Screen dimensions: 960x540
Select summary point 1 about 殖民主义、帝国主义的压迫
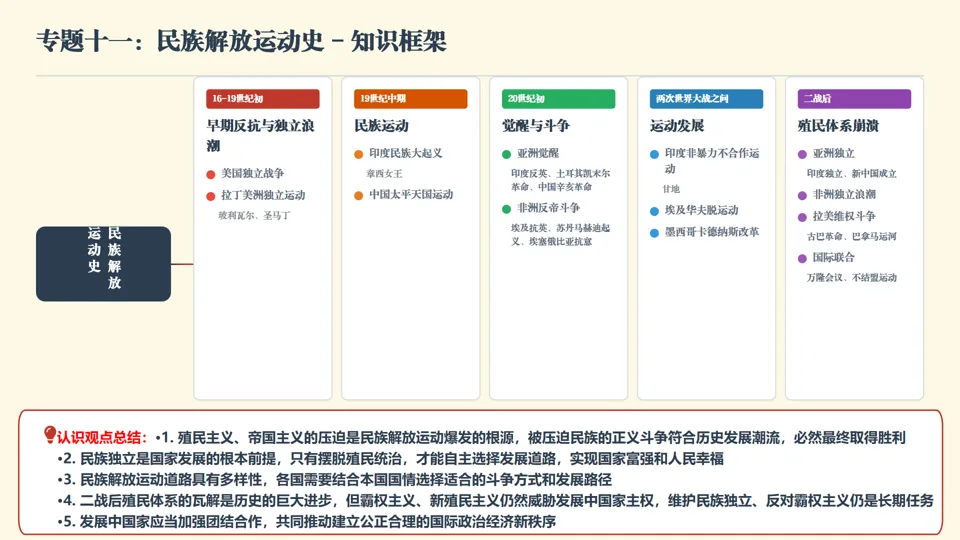coord(530,438)
